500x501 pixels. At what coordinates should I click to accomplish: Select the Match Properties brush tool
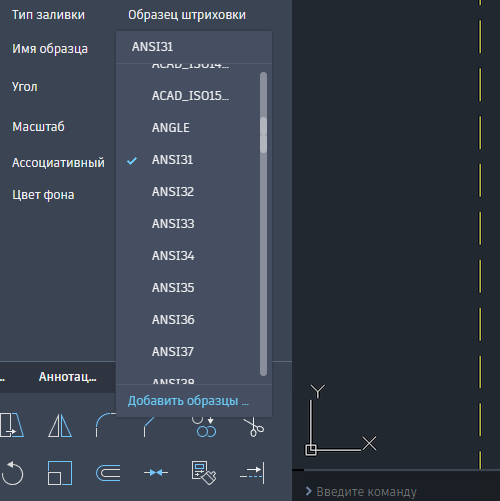[x=204, y=473]
